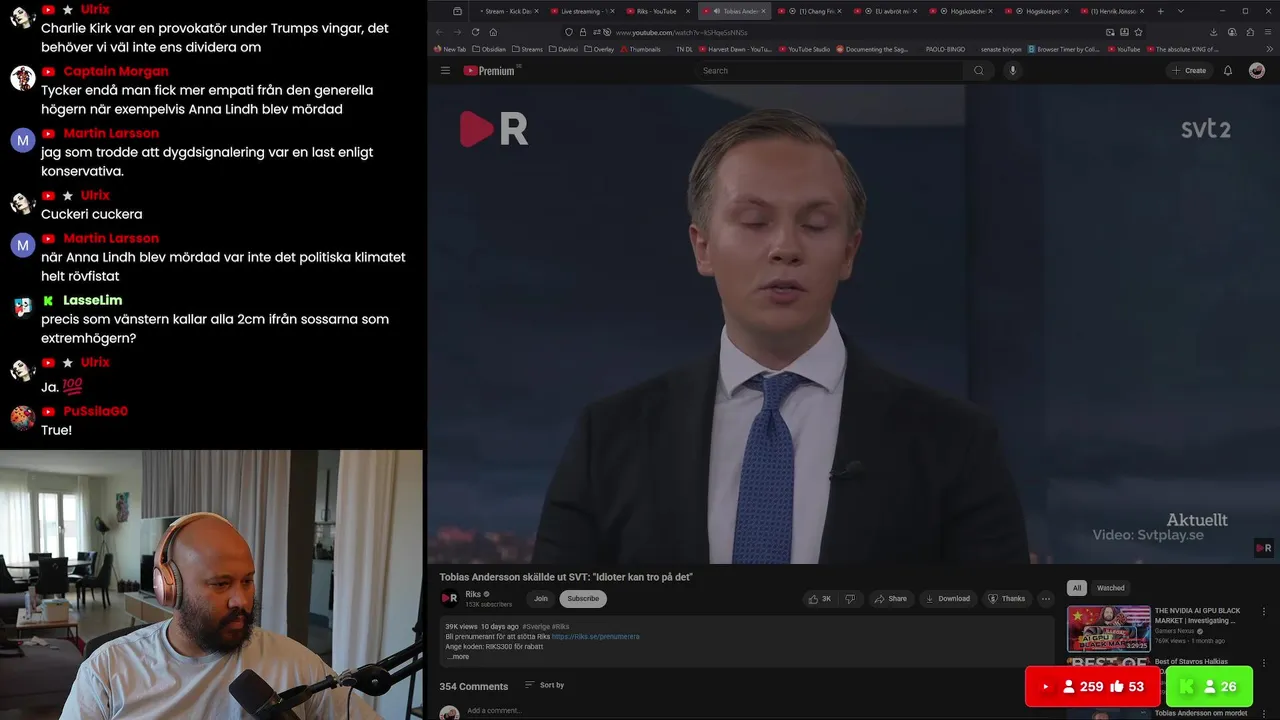Open YouTube notifications bell
Image resolution: width=1280 pixels, height=720 pixels.
point(1228,70)
